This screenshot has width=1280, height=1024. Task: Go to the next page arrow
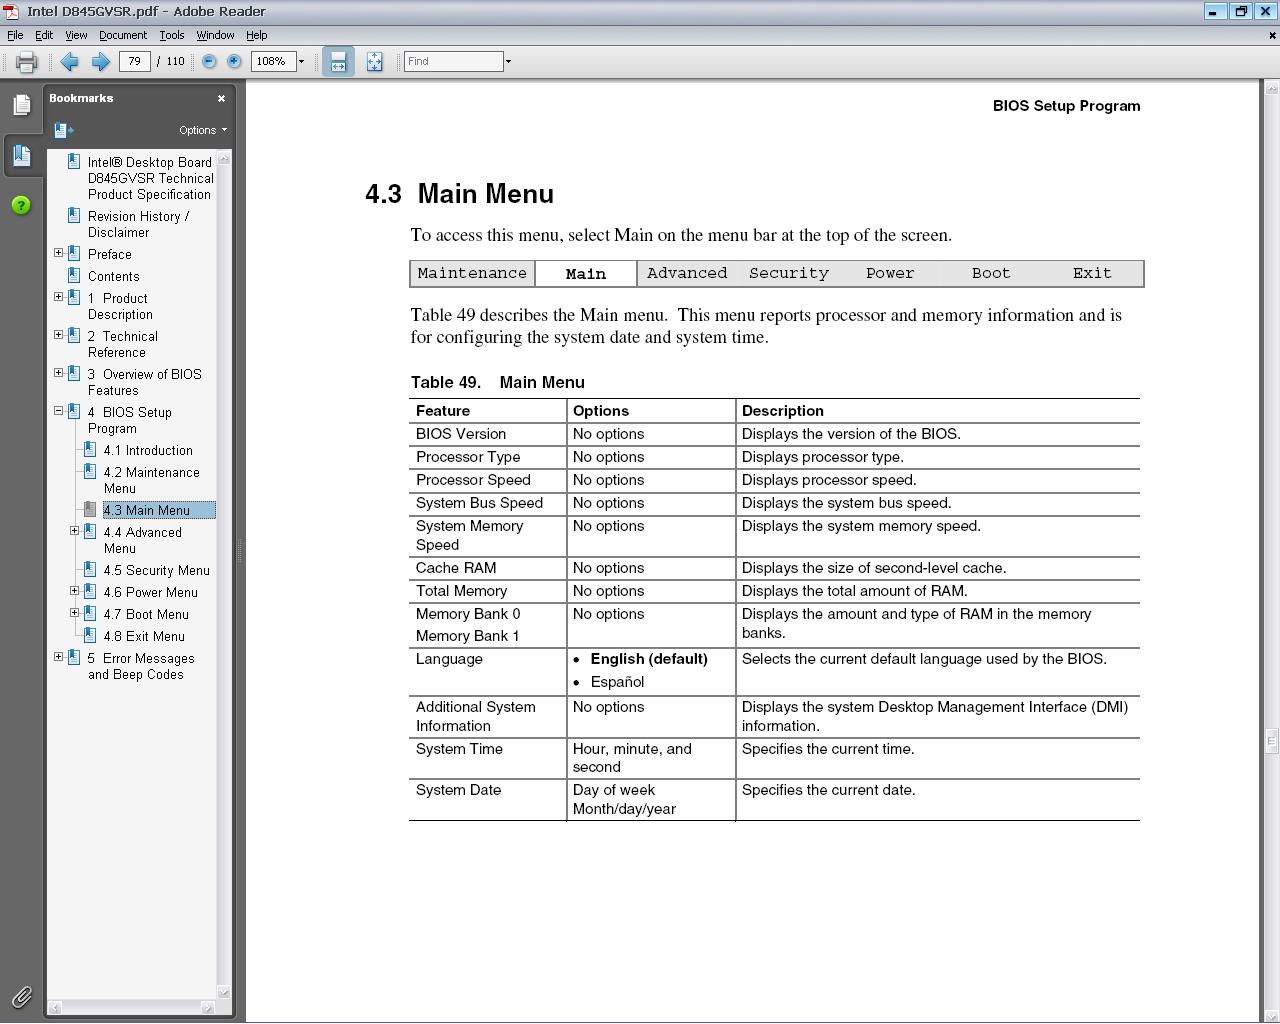[x=100, y=62]
